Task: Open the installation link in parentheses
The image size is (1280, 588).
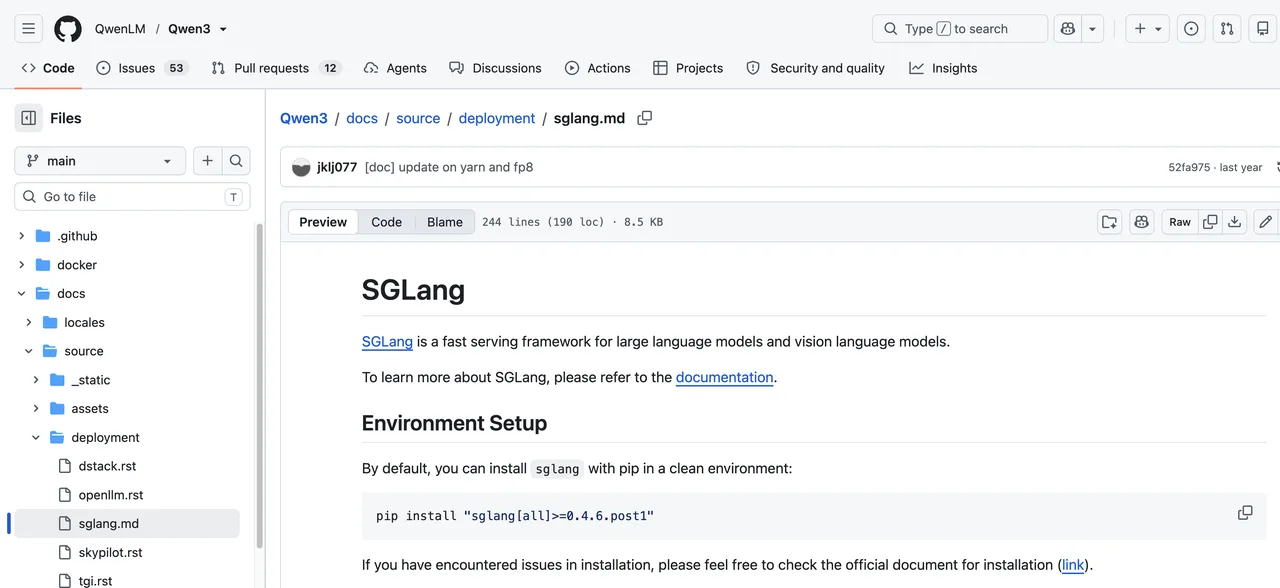Action: coord(1073,565)
